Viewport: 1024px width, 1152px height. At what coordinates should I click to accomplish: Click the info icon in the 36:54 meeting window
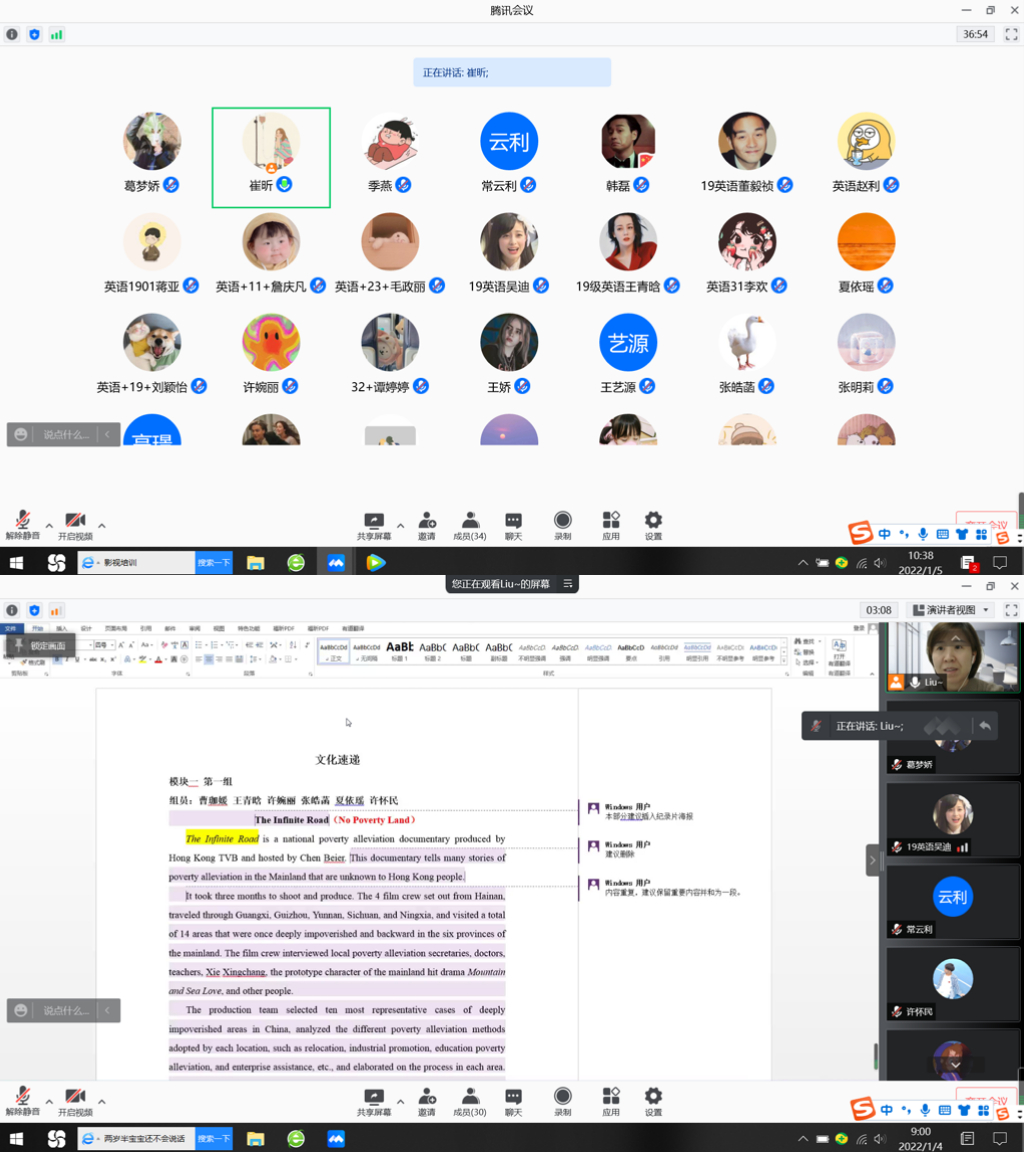(12, 34)
